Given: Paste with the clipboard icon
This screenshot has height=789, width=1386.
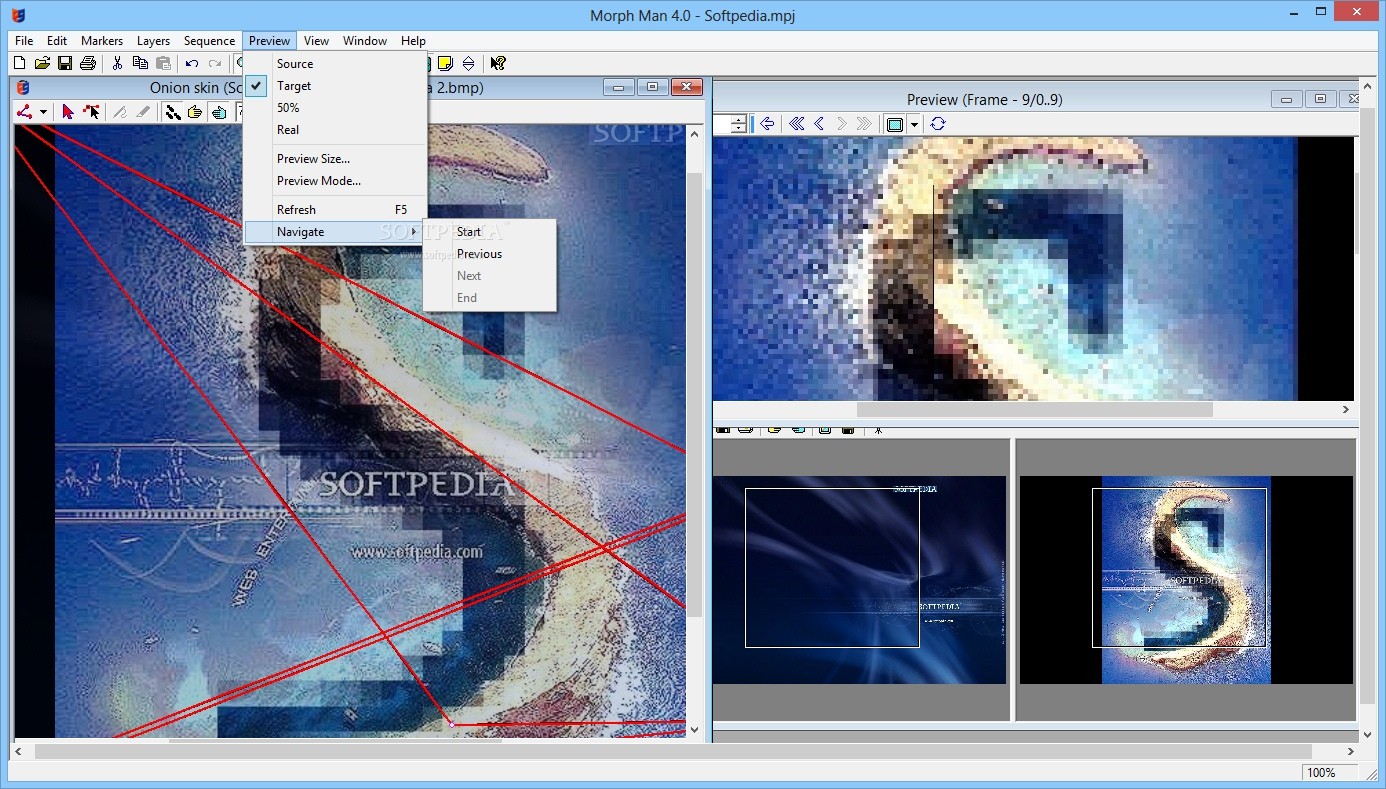Looking at the screenshot, I should pyautogui.click(x=163, y=64).
